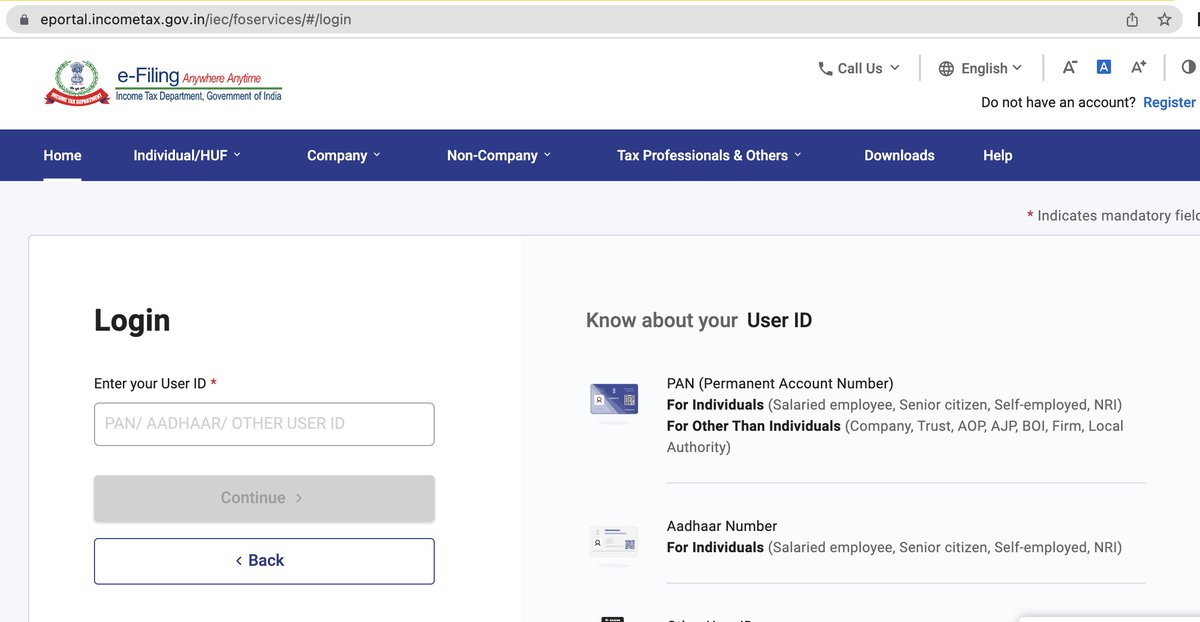This screenshot has width=1200, height=622.
Task: Bookmark this page with the star icon
Action: click(1164, 19)
